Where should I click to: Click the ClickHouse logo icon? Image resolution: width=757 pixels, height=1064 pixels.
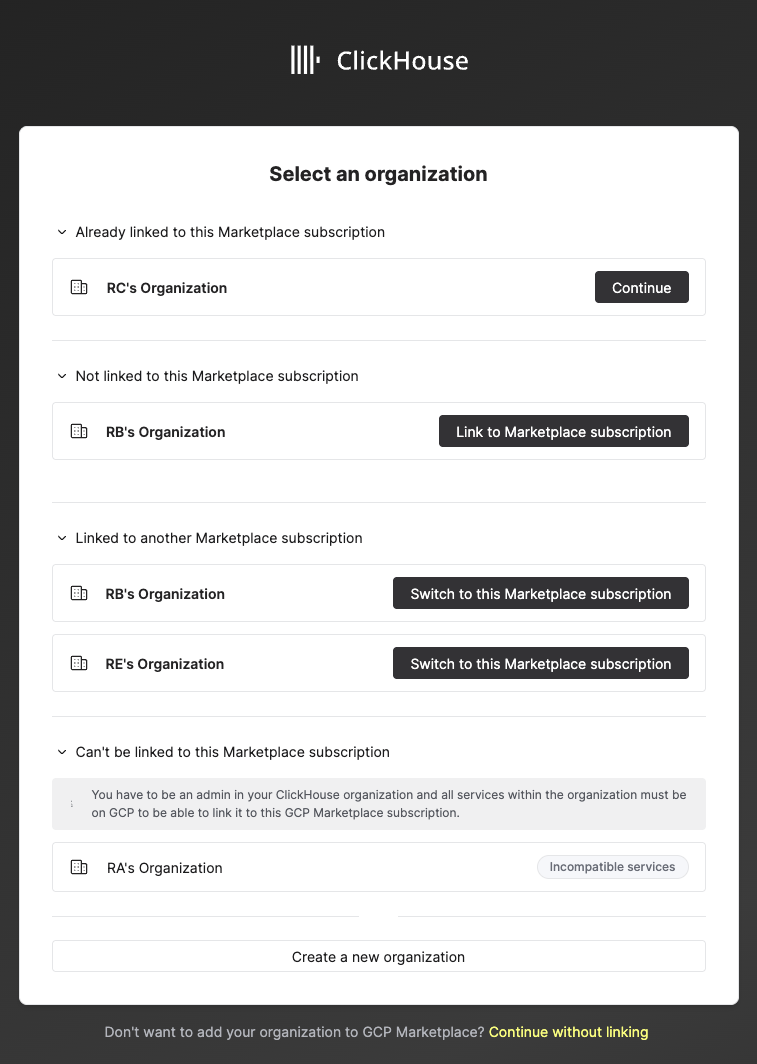[305, 60]
